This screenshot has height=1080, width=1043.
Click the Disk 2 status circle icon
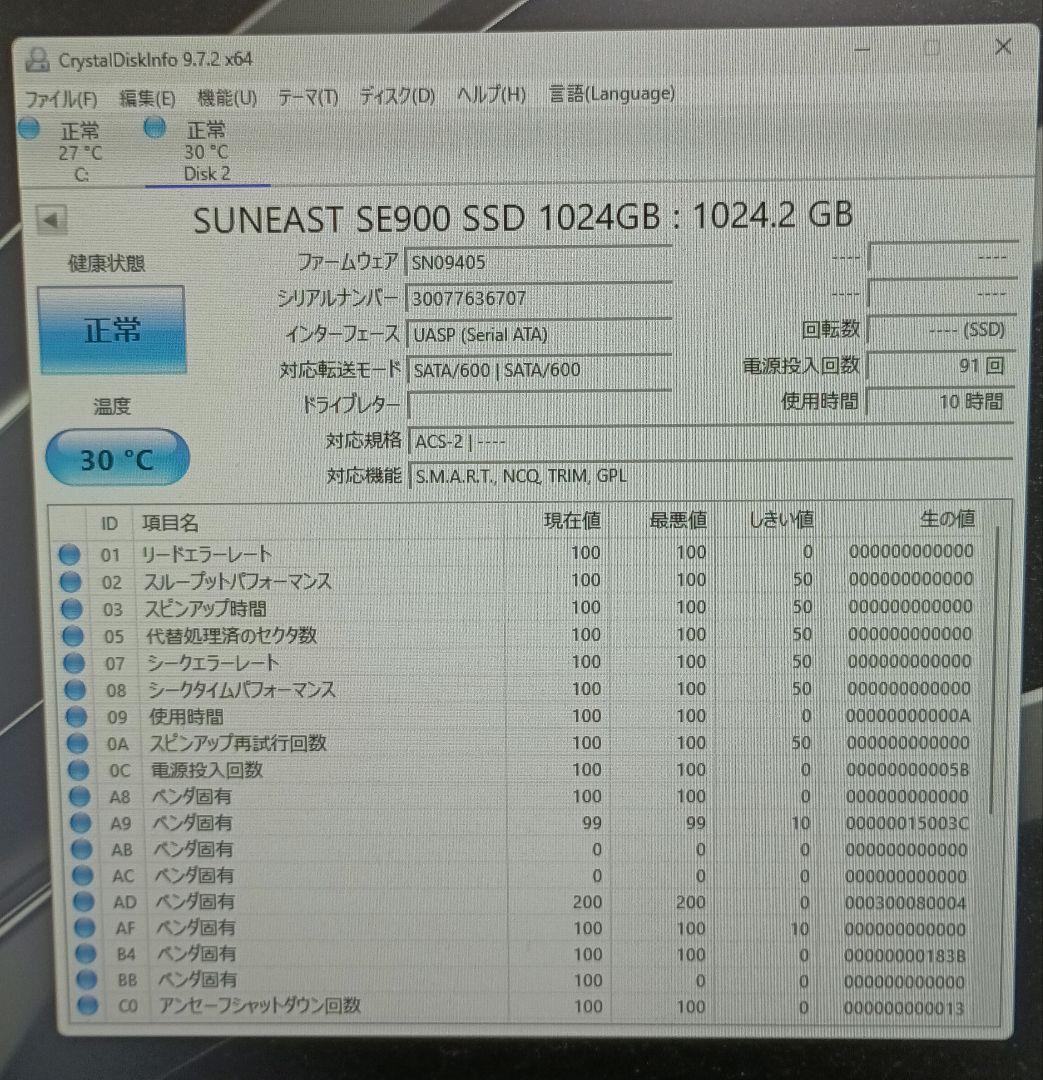(x=155, y=127)
